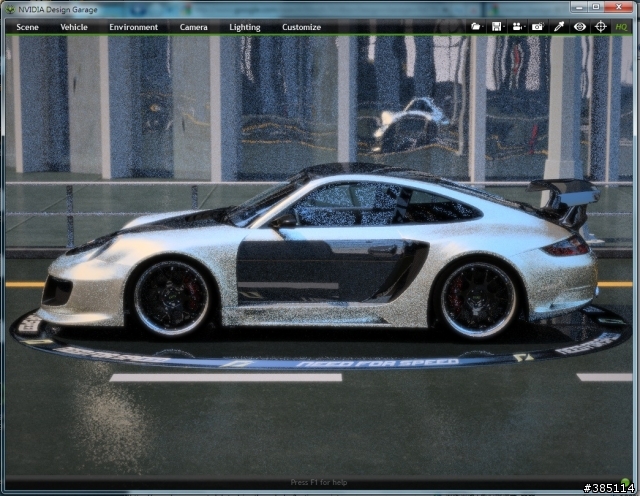
Task: Click the crosshair target icon
Action: click(600, 27)
